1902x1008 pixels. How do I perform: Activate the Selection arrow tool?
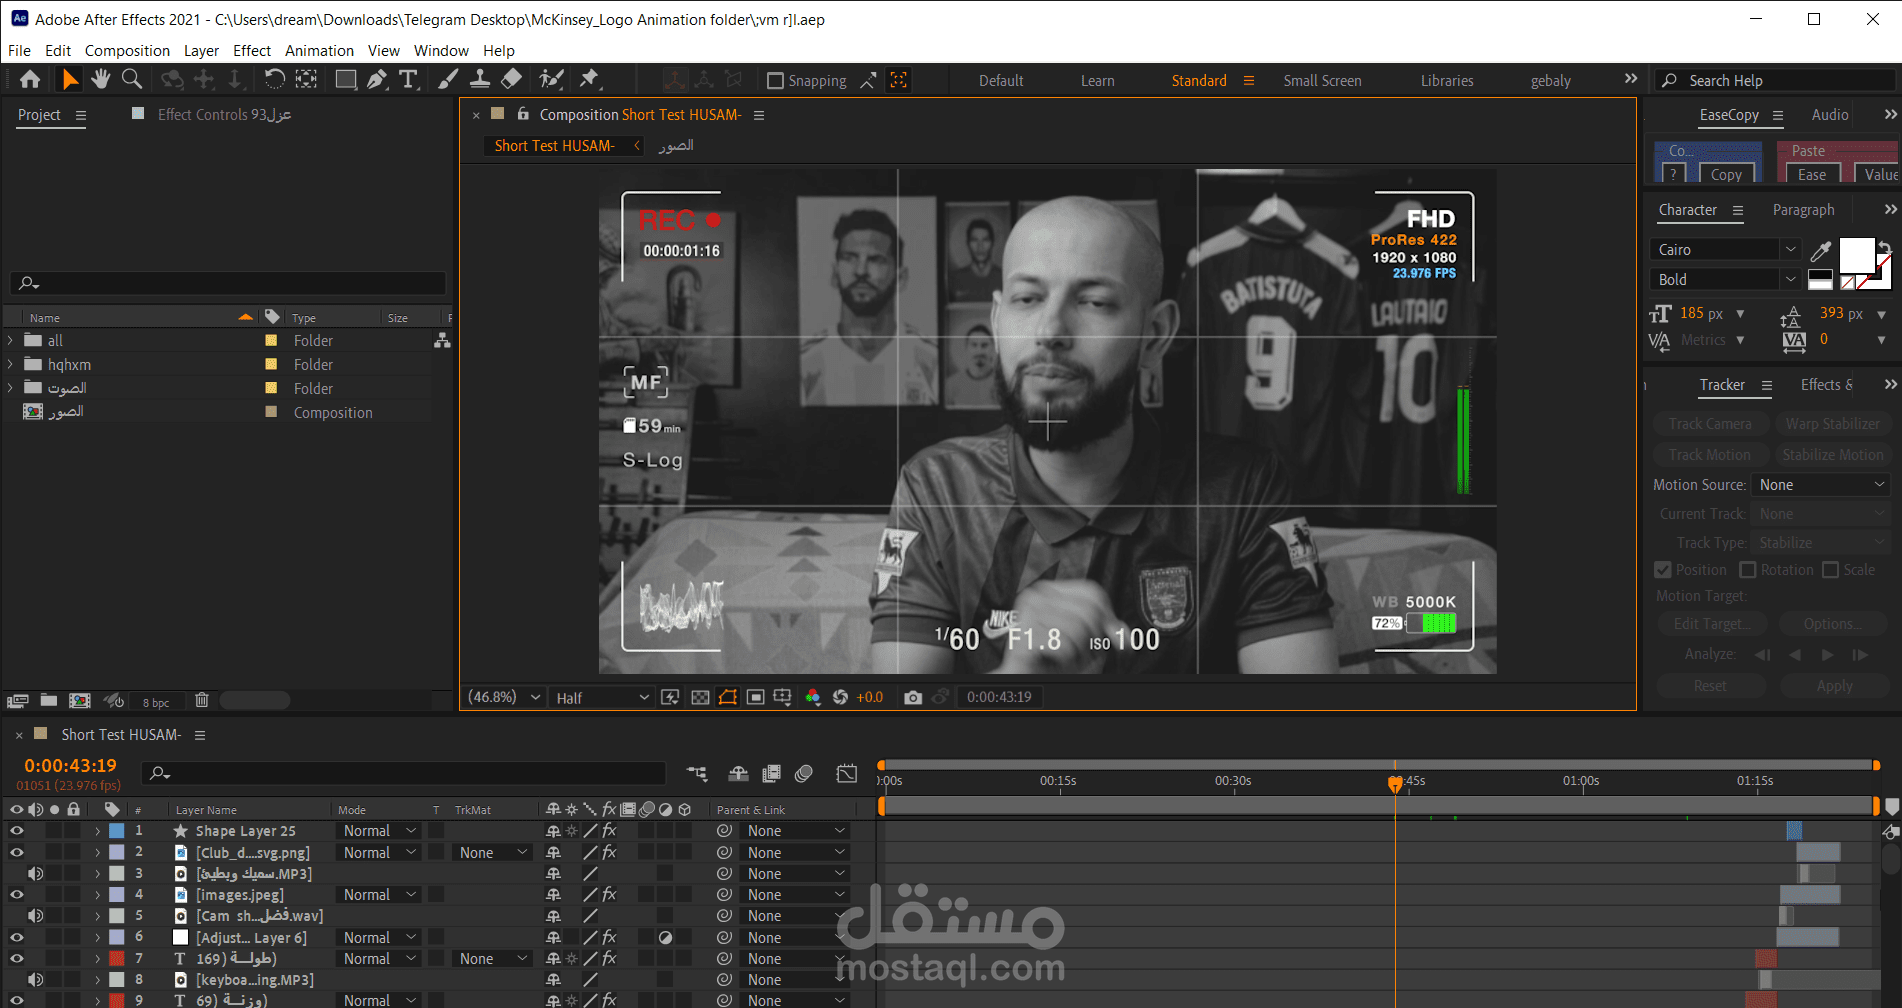(x=69, y=80)
